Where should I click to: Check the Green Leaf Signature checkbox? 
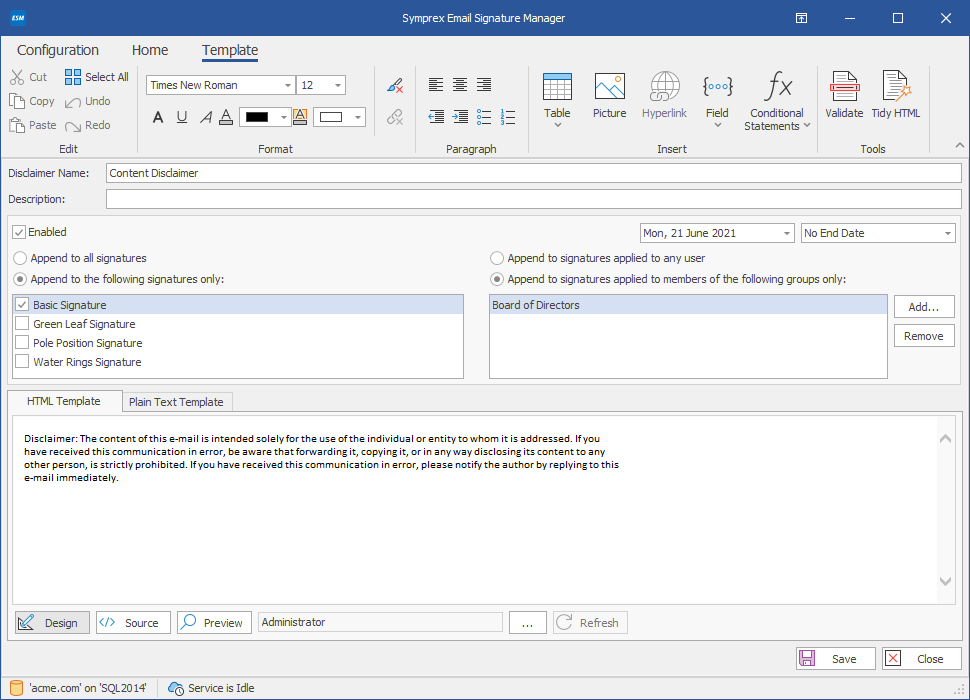tap(22, 323)
